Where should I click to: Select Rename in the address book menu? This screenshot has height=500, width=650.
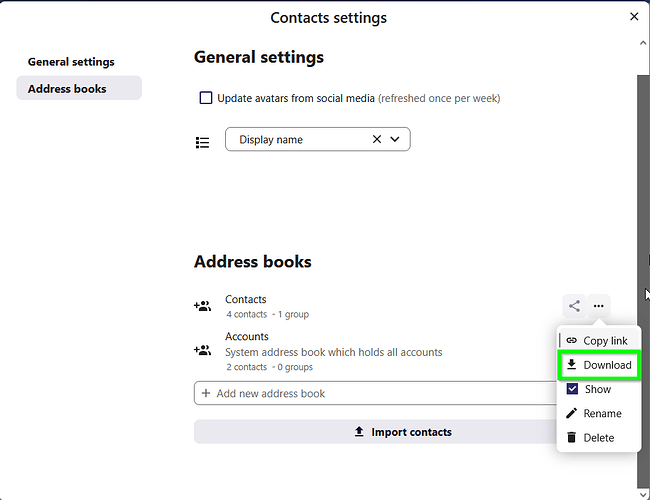[598, 413]
